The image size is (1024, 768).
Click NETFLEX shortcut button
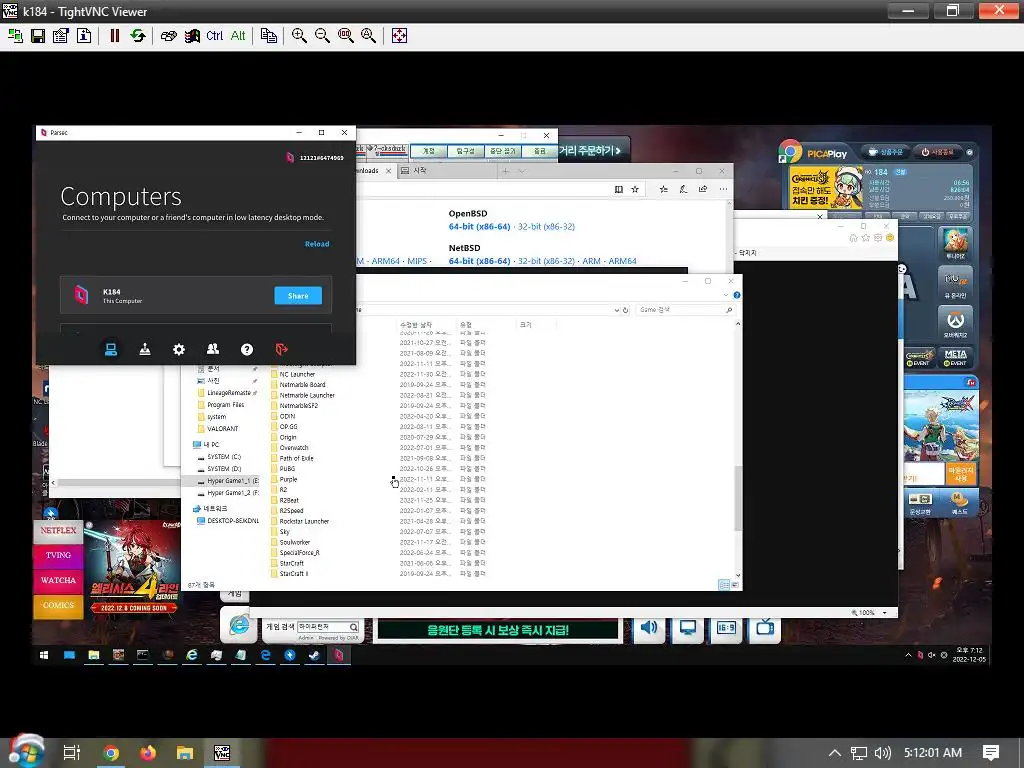point(58,530)
